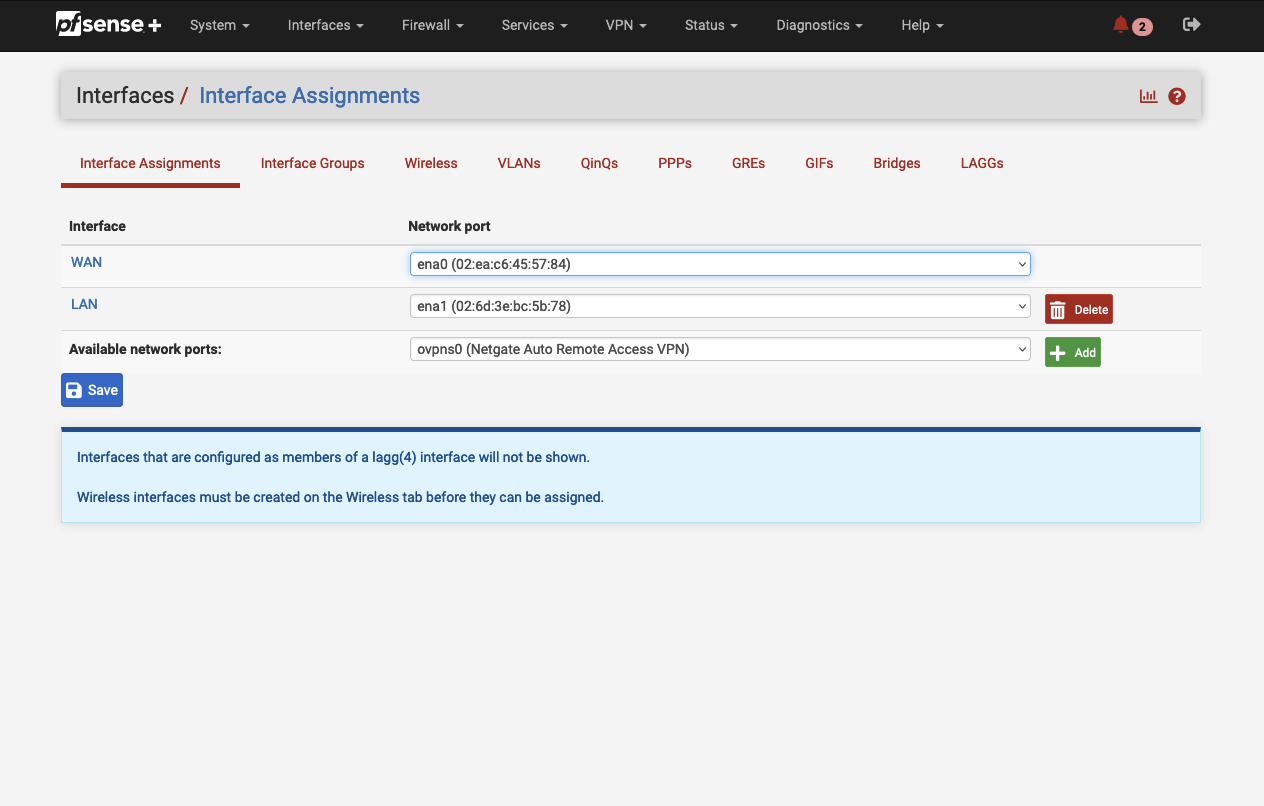1264x806 pixels.
Task: Click the trash icon to delete LAN
Action: point(1060,308)
